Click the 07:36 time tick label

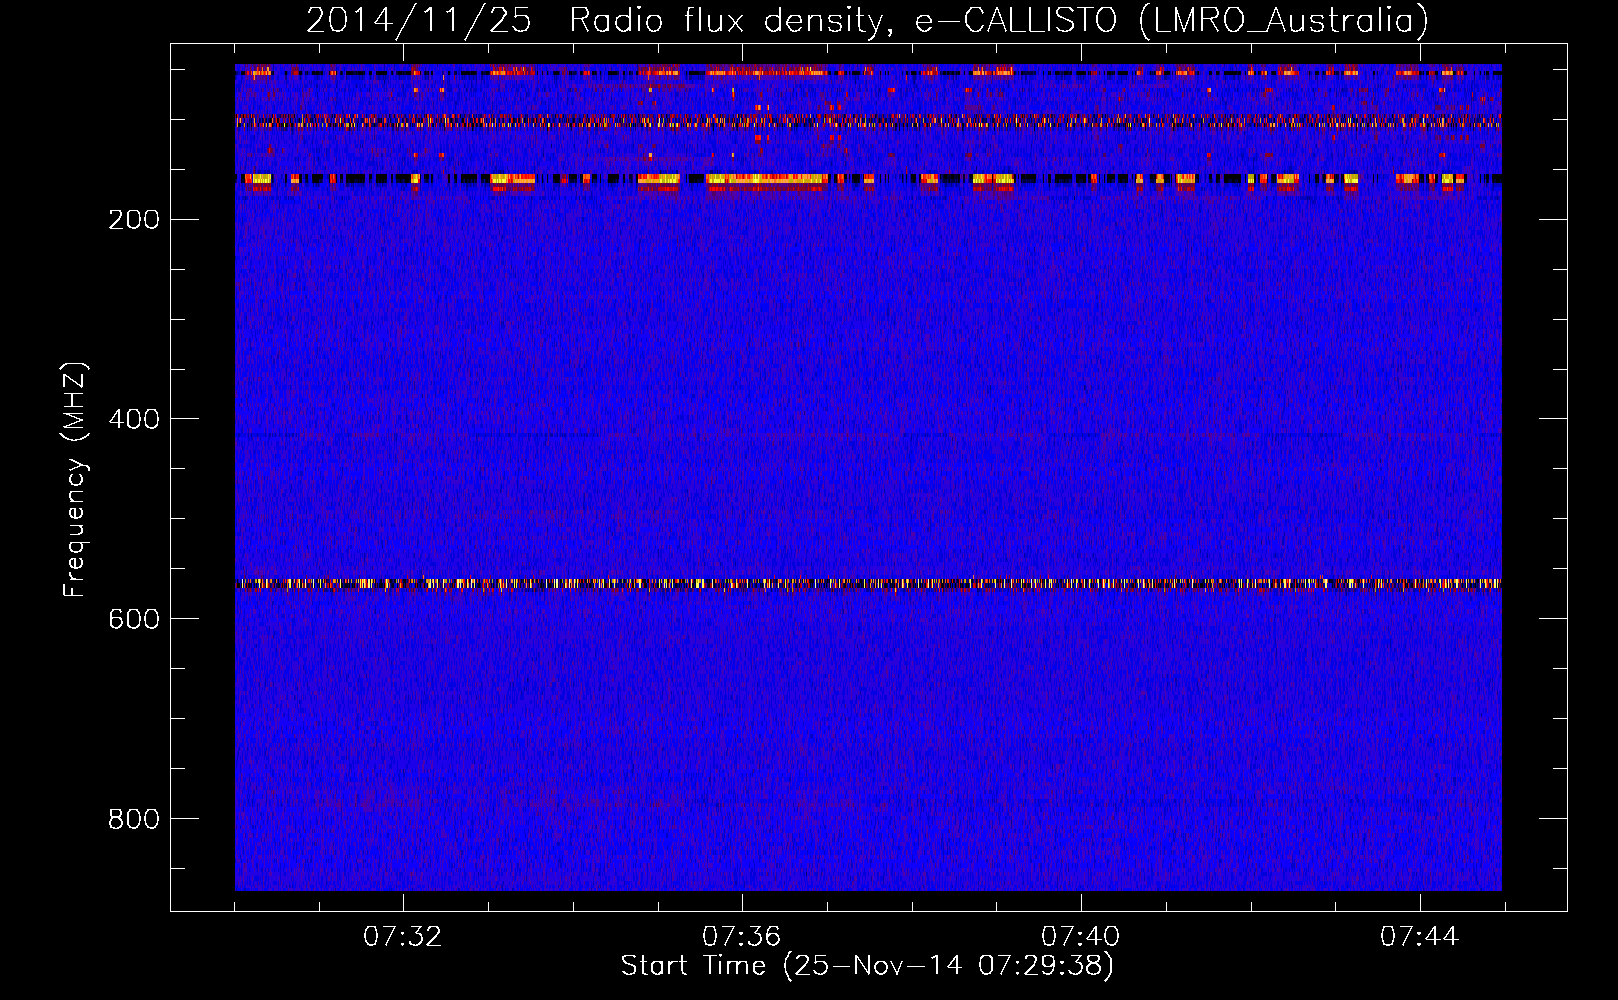pyautogui.click(x=742, y=937)
